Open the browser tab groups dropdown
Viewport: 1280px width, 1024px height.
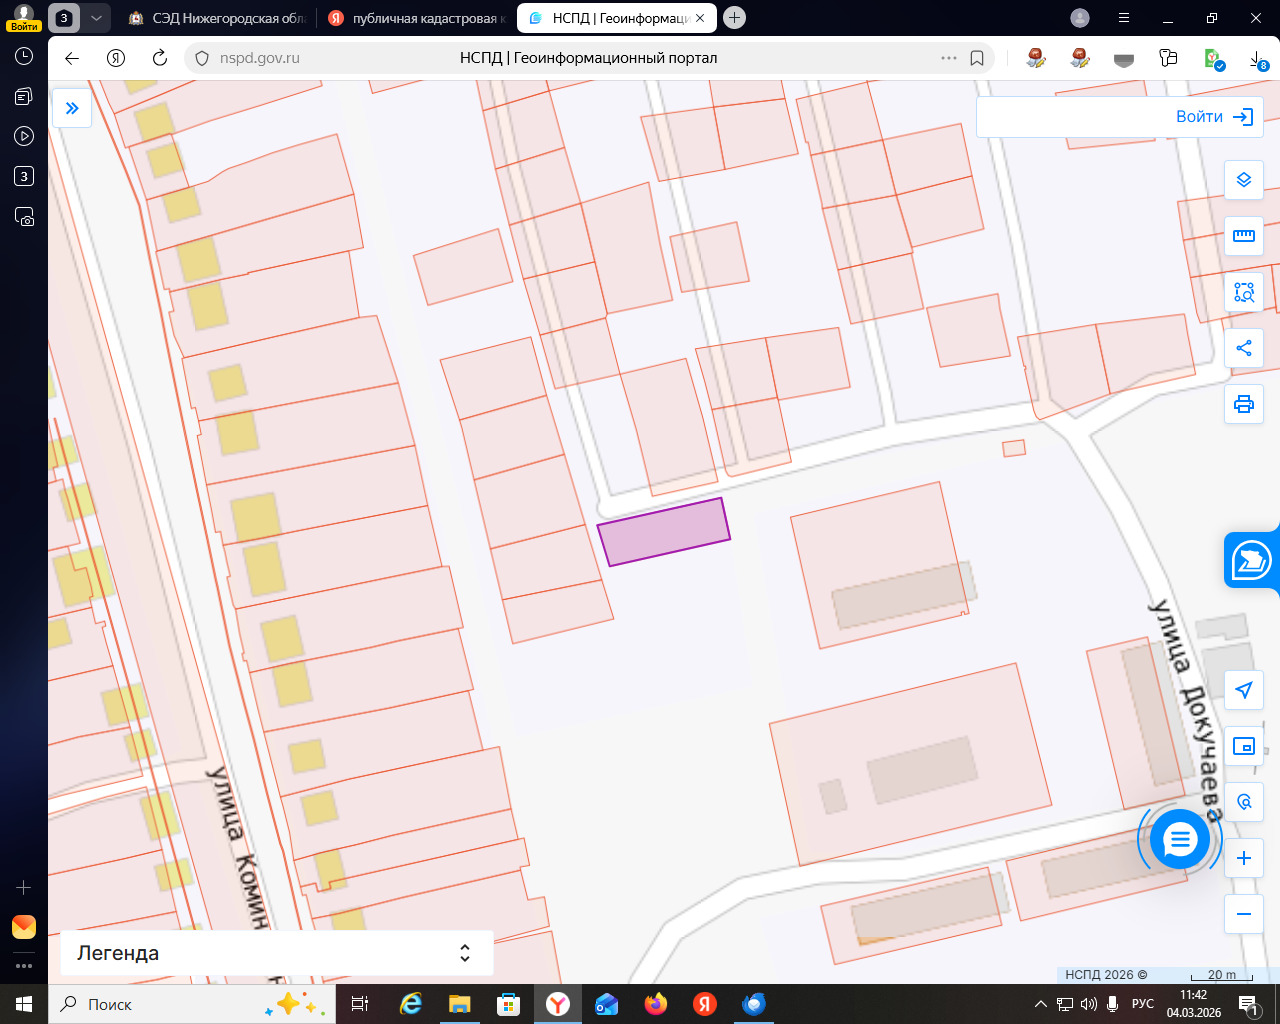click(x=96, y=18)
